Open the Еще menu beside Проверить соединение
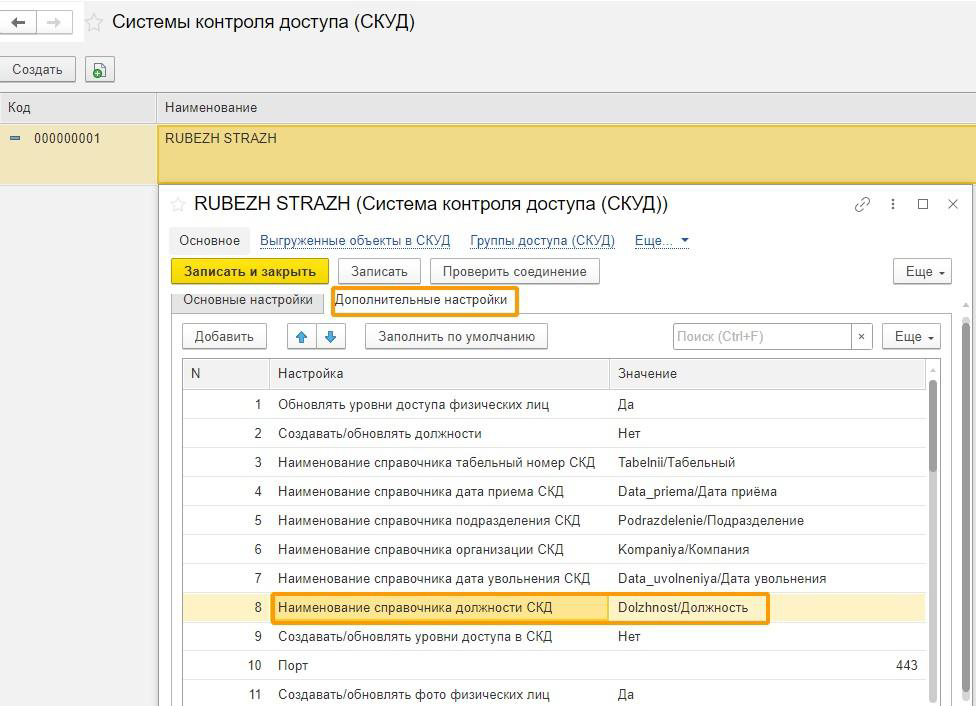Viewport: 976px width, 706px height. point(921,272)
